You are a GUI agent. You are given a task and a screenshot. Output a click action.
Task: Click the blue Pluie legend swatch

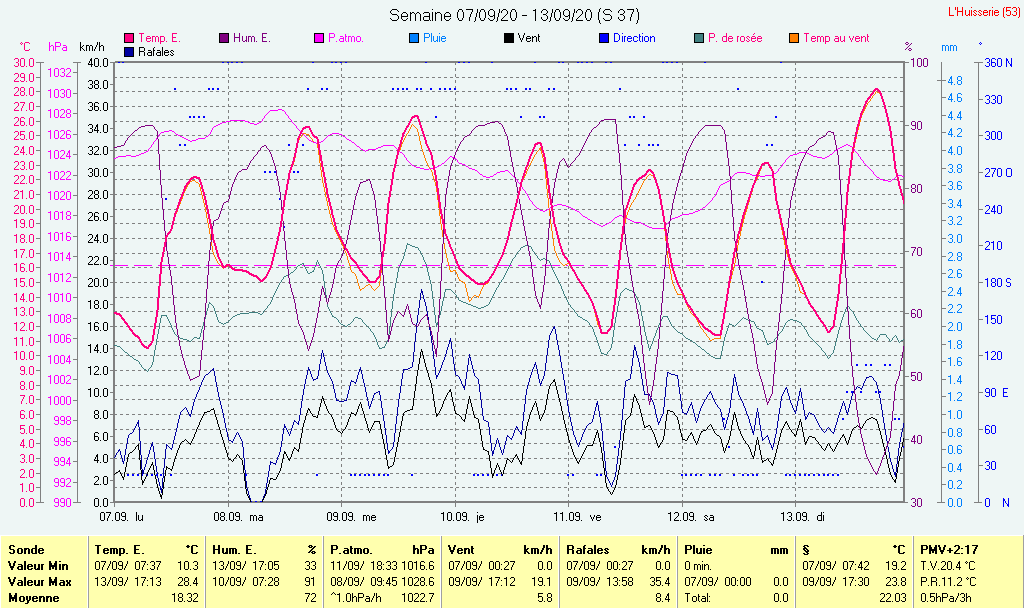tap(414, 39)
